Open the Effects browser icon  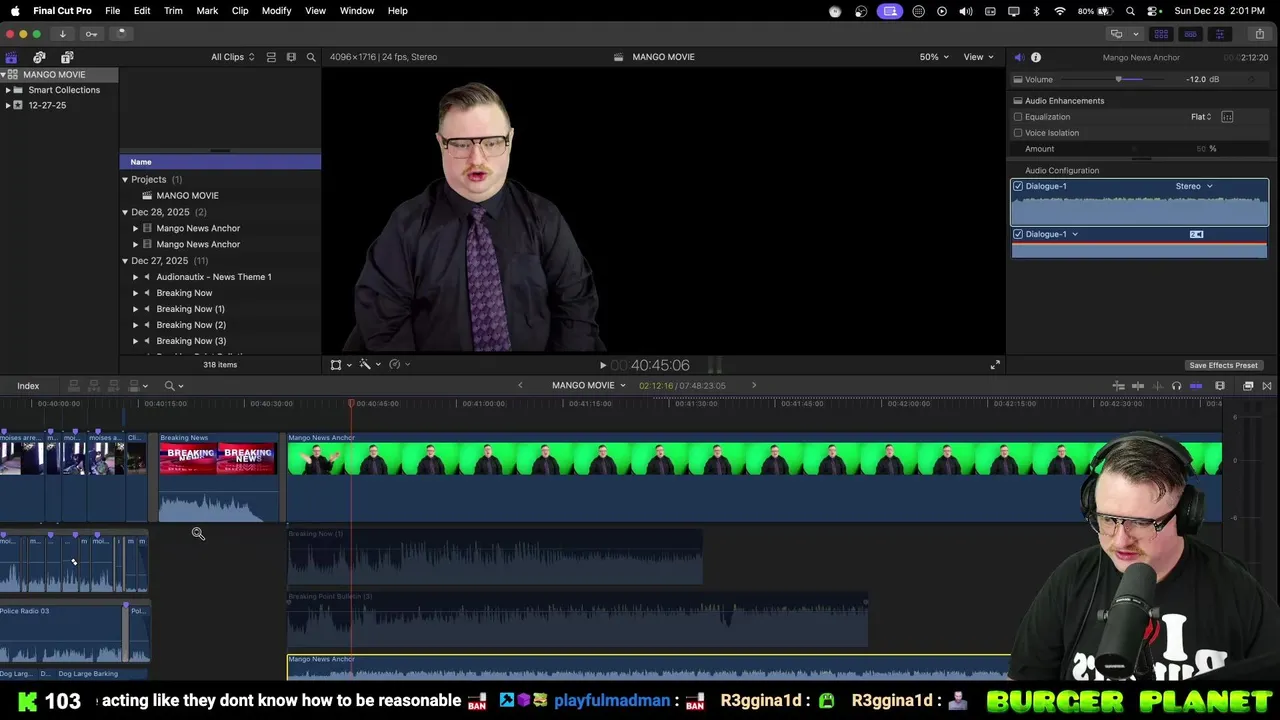point(1248,386)
